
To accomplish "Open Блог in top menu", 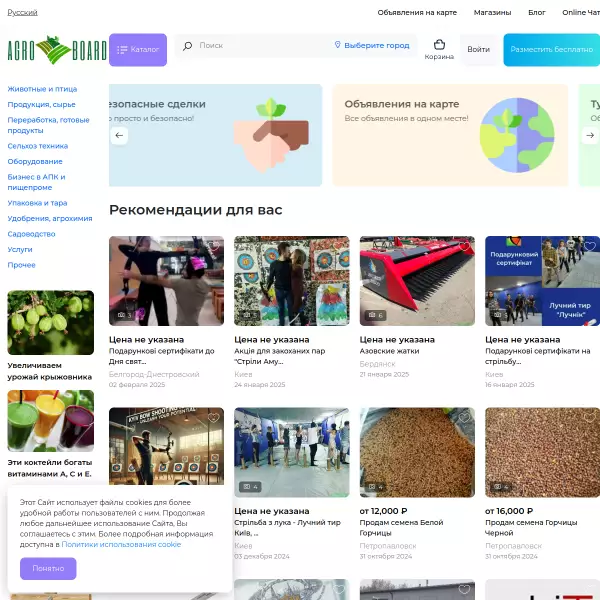I will tap(536, 12).
